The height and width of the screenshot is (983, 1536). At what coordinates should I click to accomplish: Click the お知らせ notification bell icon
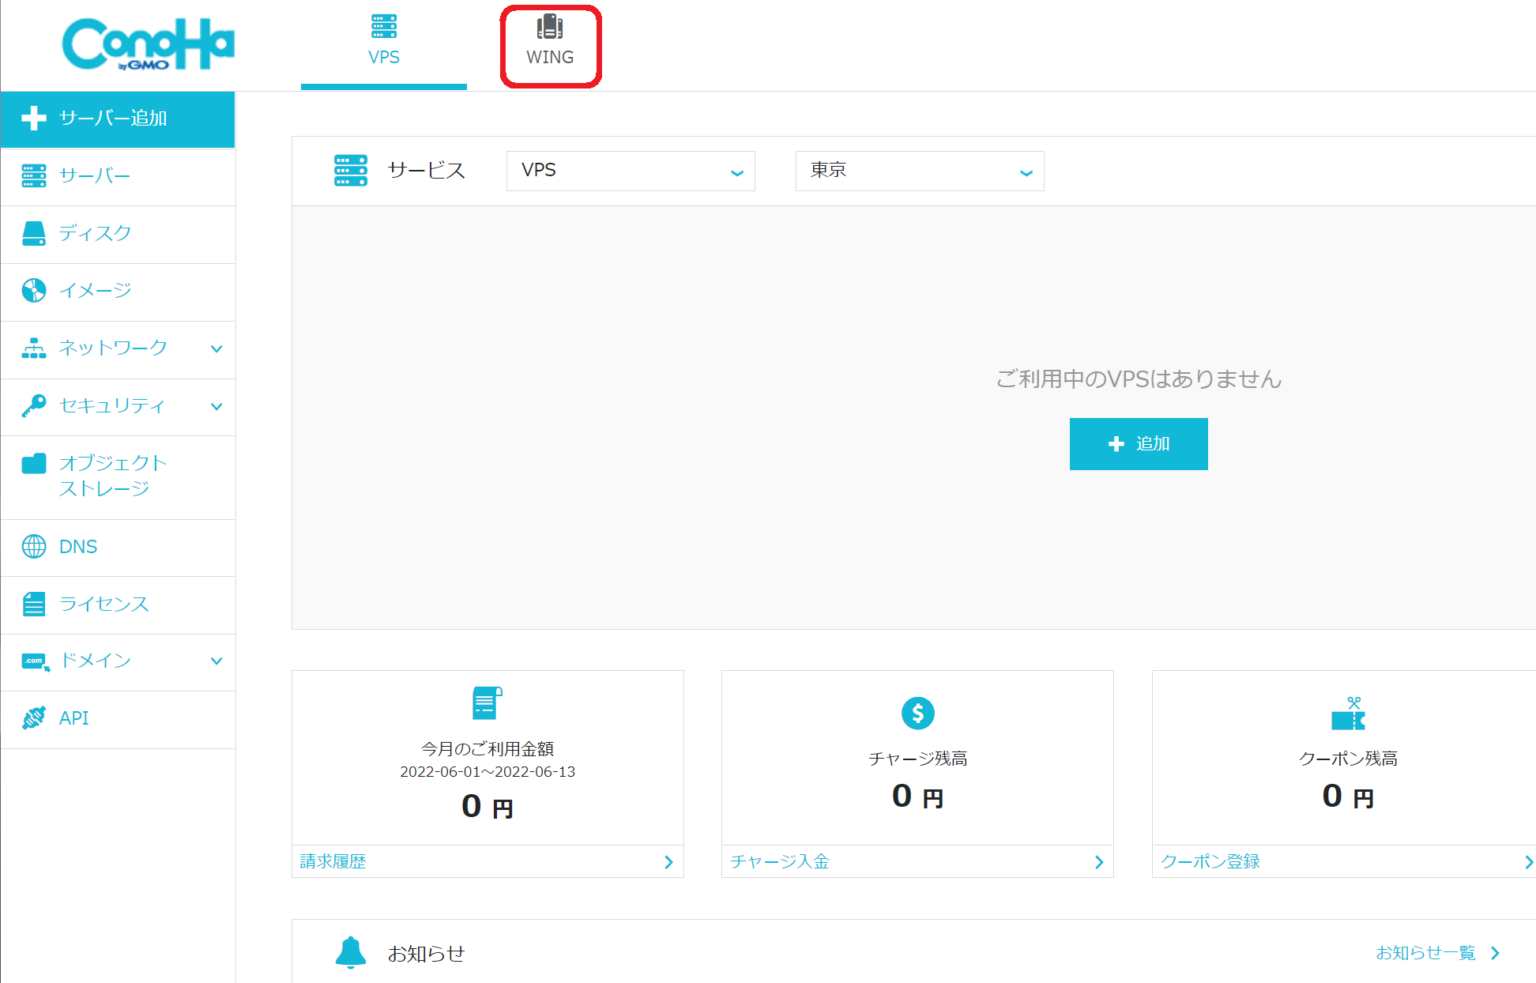click(x=350, y=951)
